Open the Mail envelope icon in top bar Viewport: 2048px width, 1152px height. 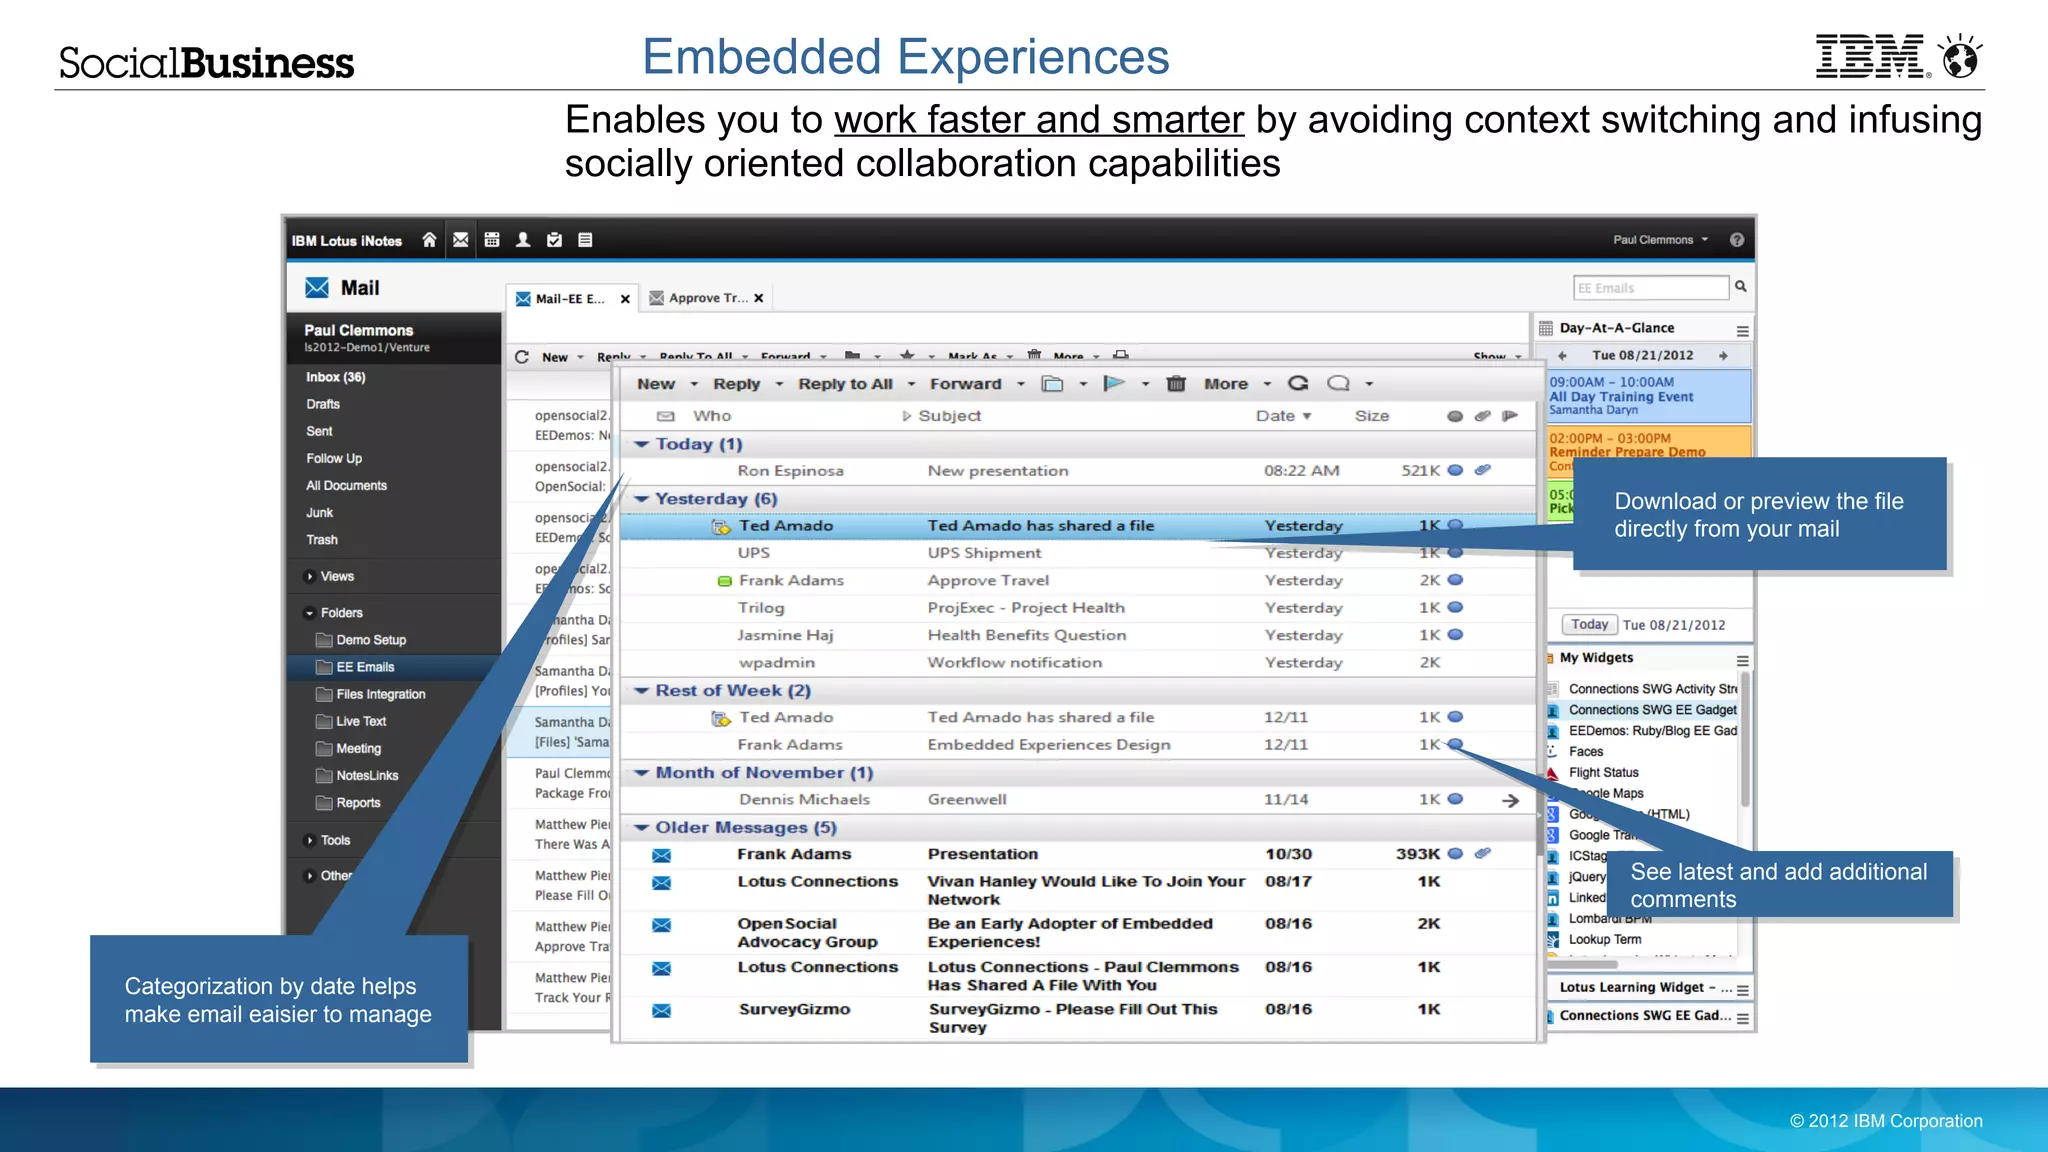(x=461, y=240)
